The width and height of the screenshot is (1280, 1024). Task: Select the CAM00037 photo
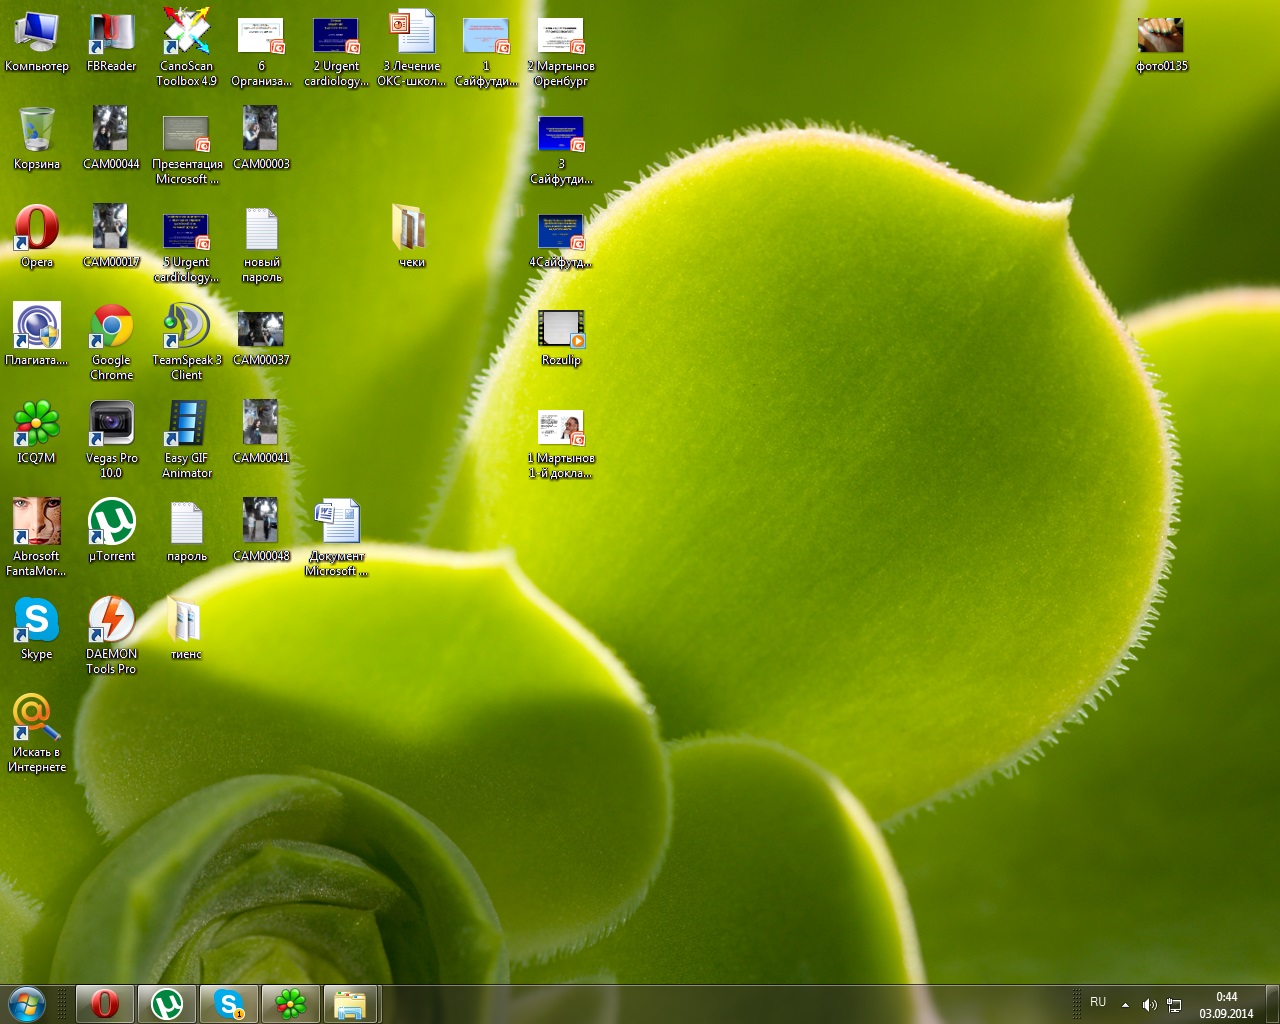pos(261,338)
